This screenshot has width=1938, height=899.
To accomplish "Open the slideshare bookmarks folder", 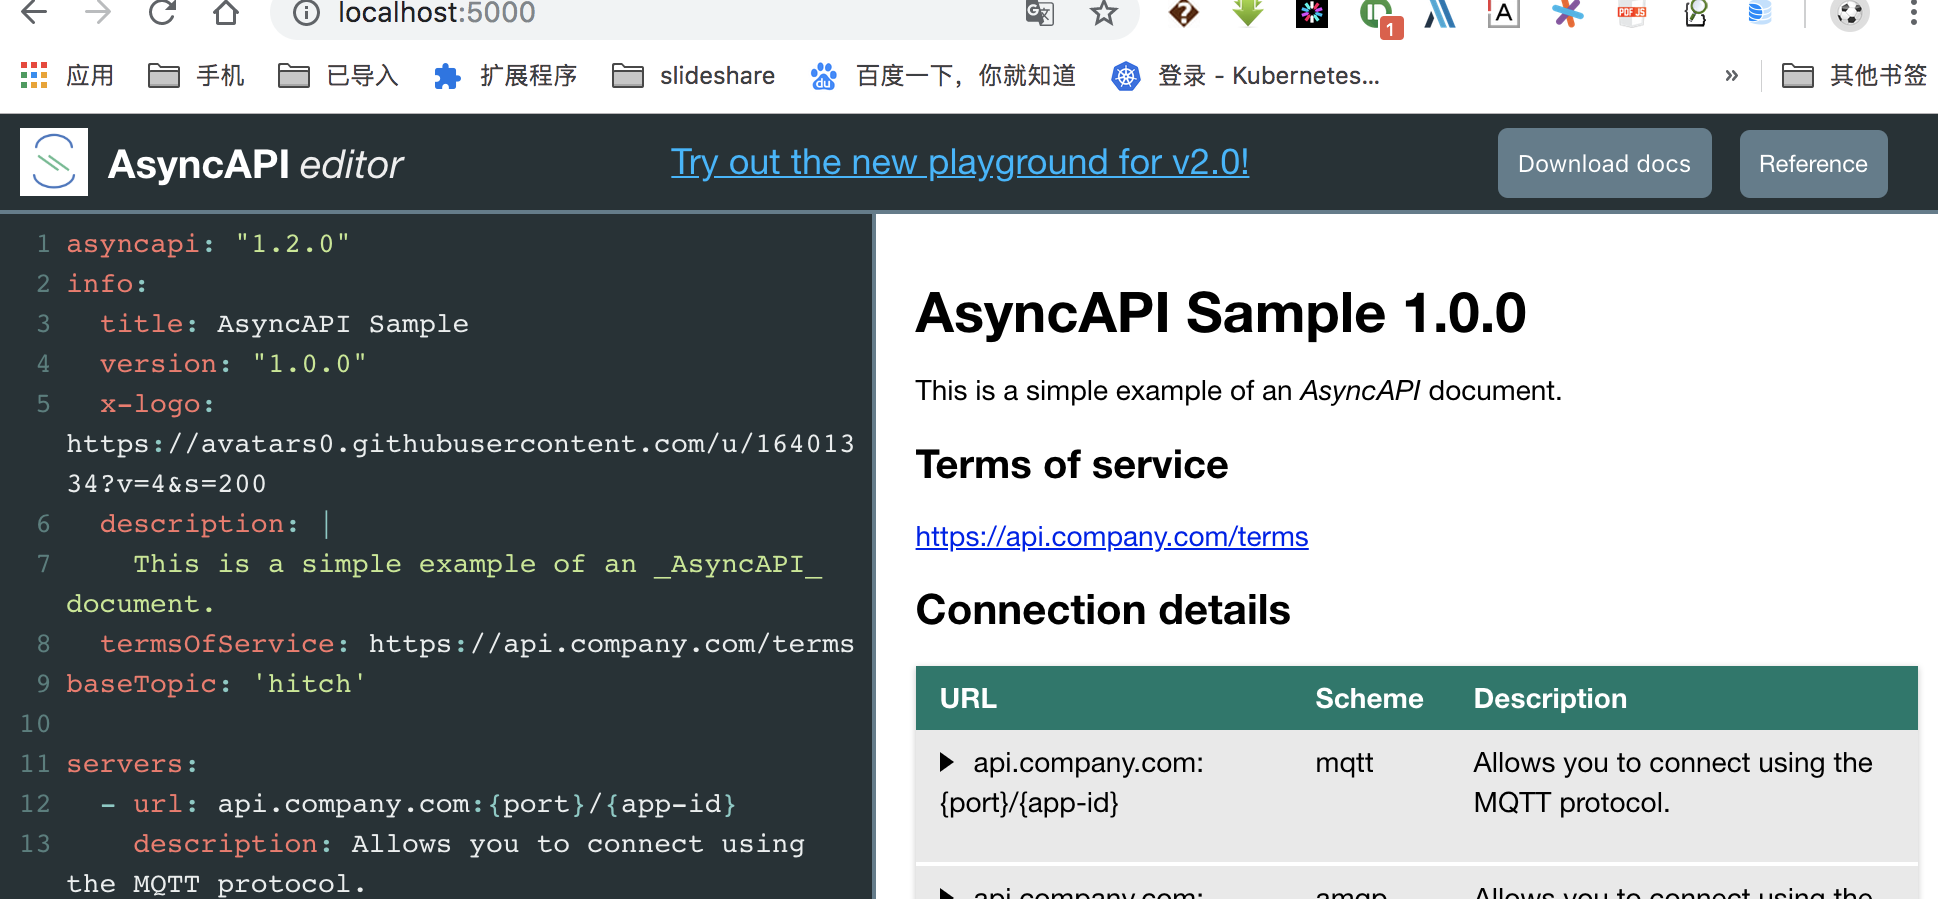I will click(x=693, y=76).
